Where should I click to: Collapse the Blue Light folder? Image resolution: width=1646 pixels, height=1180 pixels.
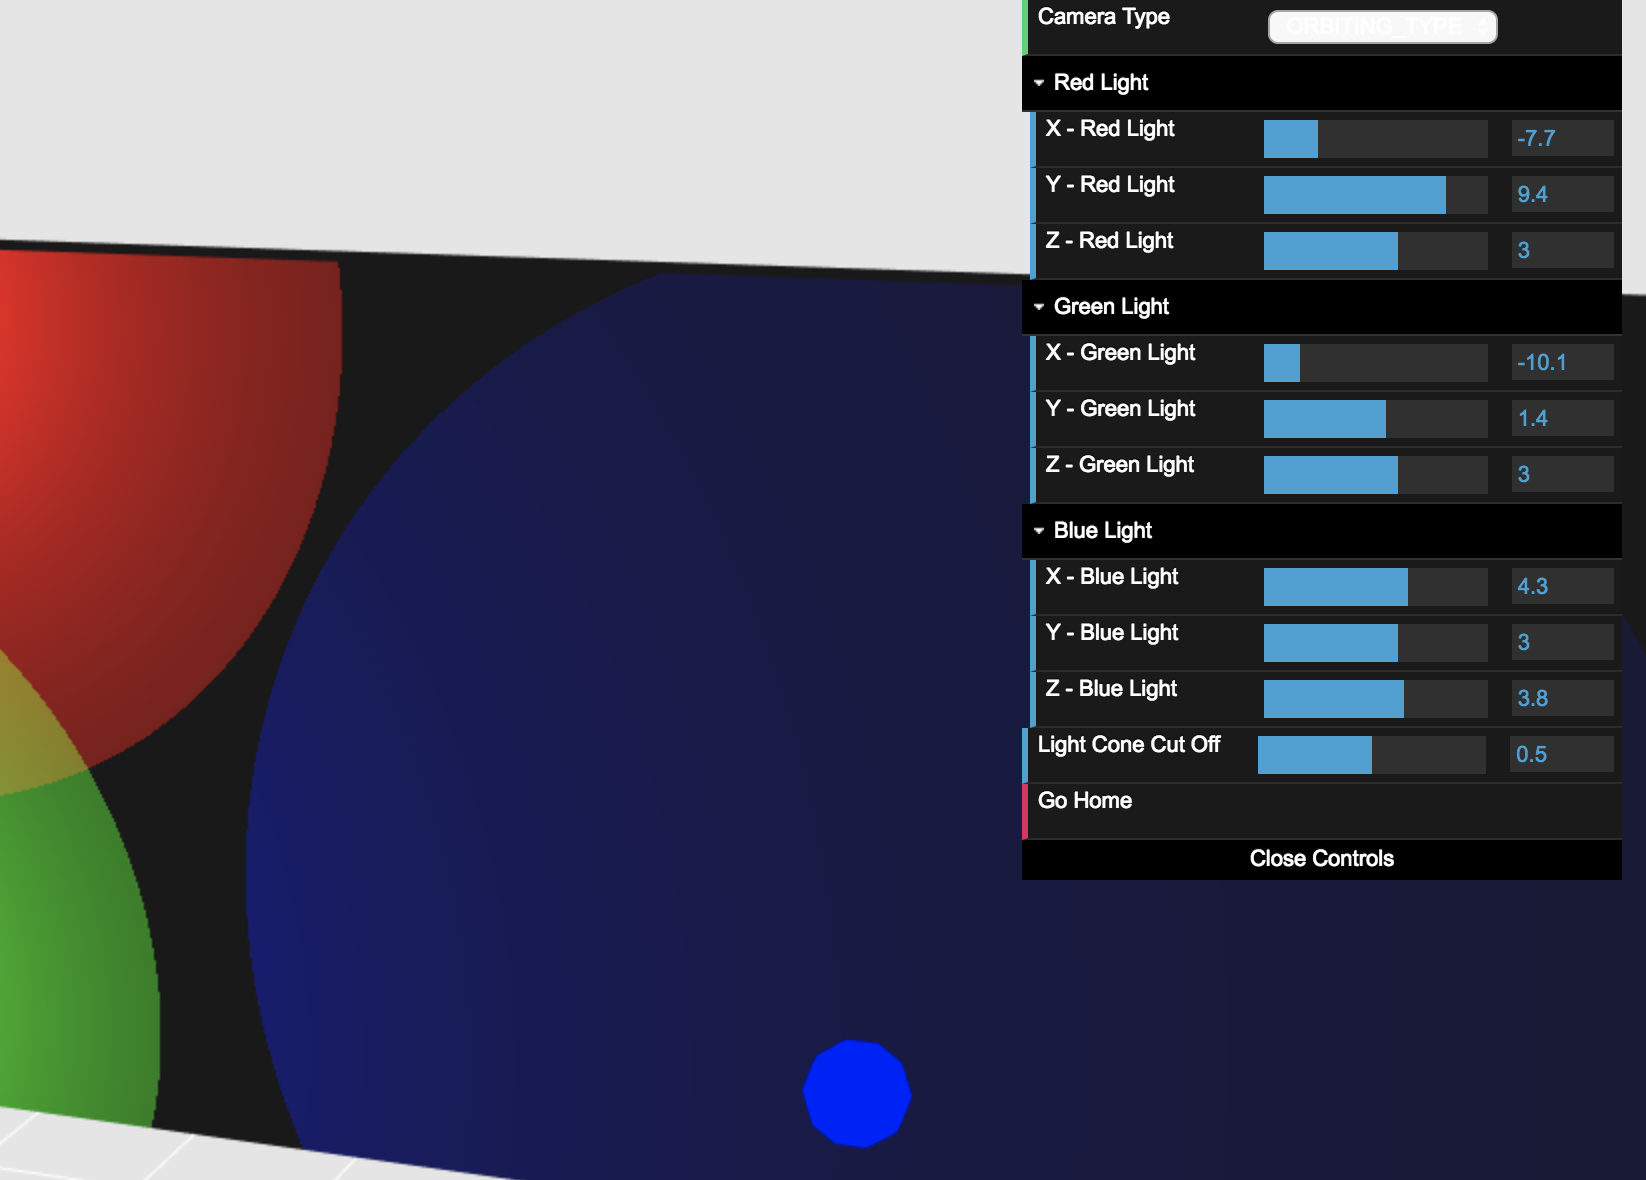[x=1322, y=531]
